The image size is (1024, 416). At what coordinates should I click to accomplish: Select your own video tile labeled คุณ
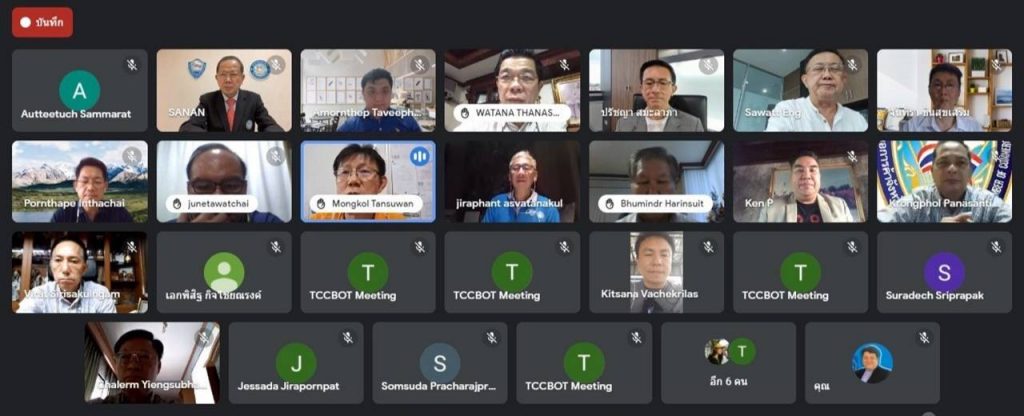(x=872, y=362)
